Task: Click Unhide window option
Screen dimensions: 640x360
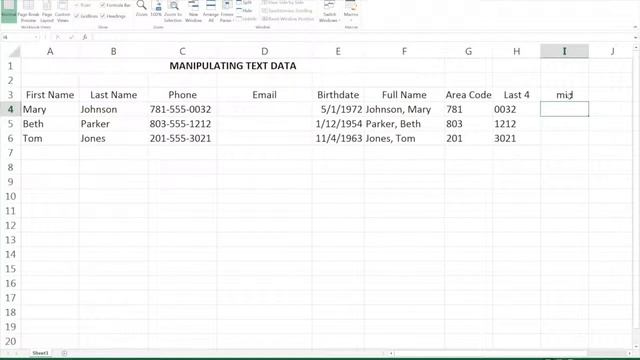Action: (246, 19)
